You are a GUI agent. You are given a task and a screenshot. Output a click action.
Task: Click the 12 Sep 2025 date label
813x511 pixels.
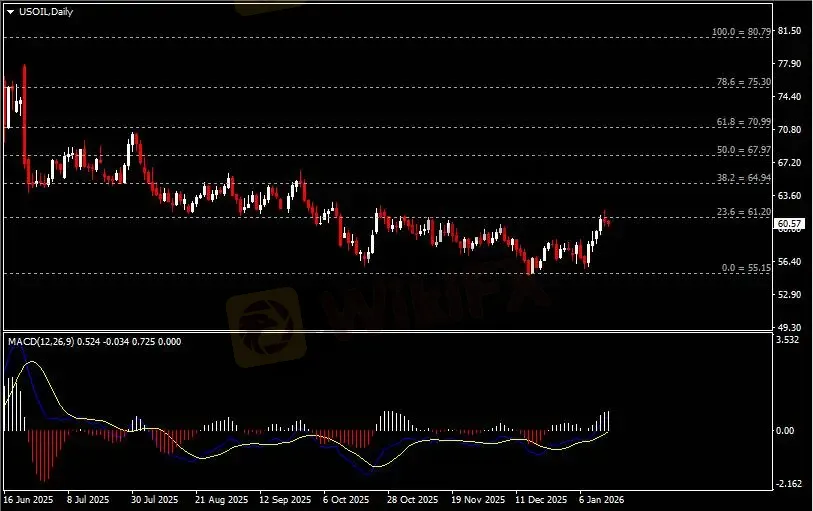pyautogui.click(x=286, y=500)
